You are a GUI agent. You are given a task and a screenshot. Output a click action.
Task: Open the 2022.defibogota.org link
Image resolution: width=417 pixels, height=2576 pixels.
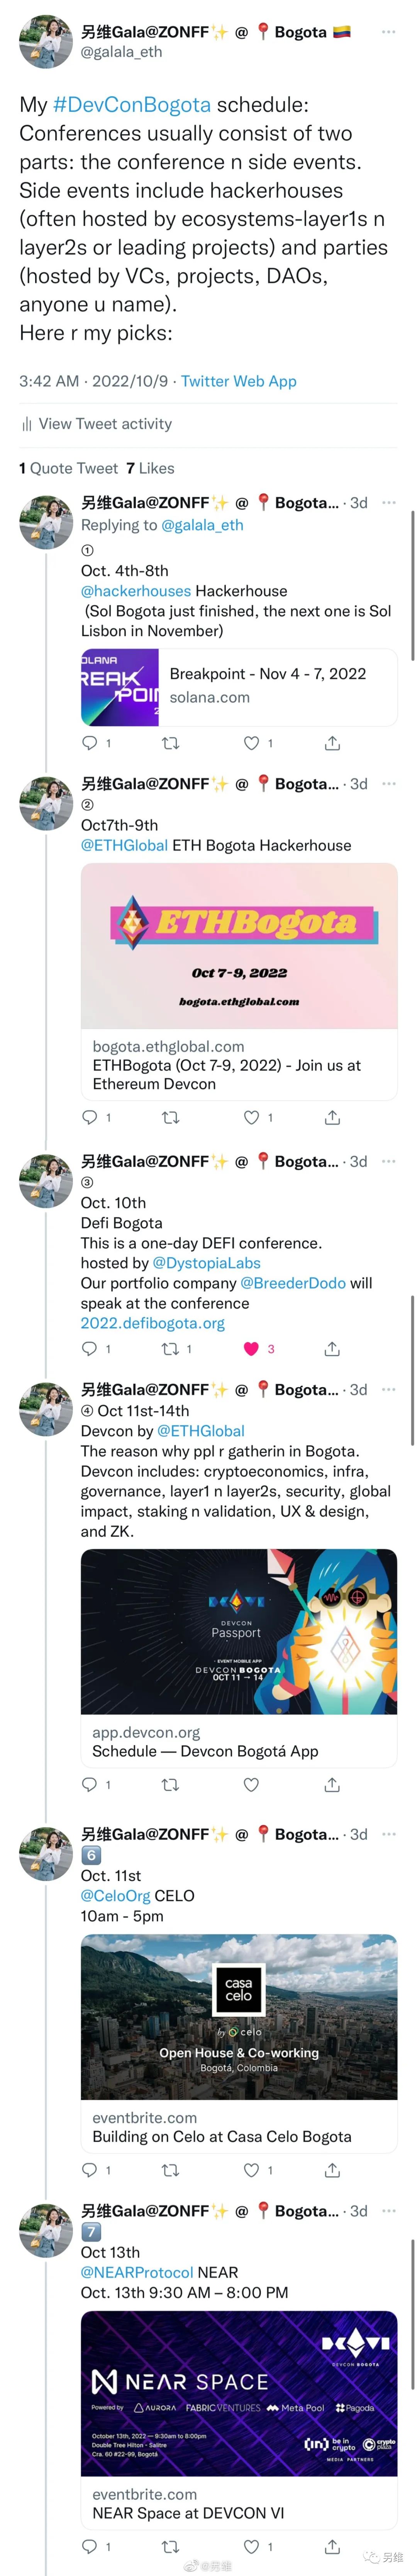(x=153, y=1323)
